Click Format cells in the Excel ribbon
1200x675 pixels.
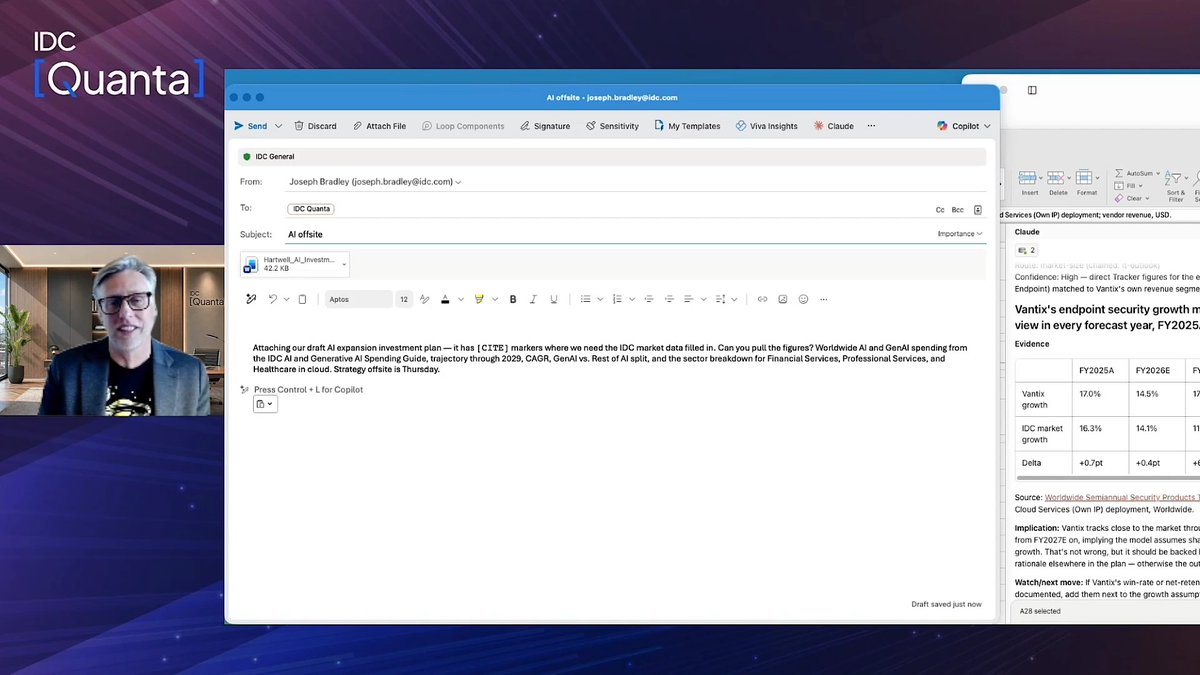(x=1087, y=182)
